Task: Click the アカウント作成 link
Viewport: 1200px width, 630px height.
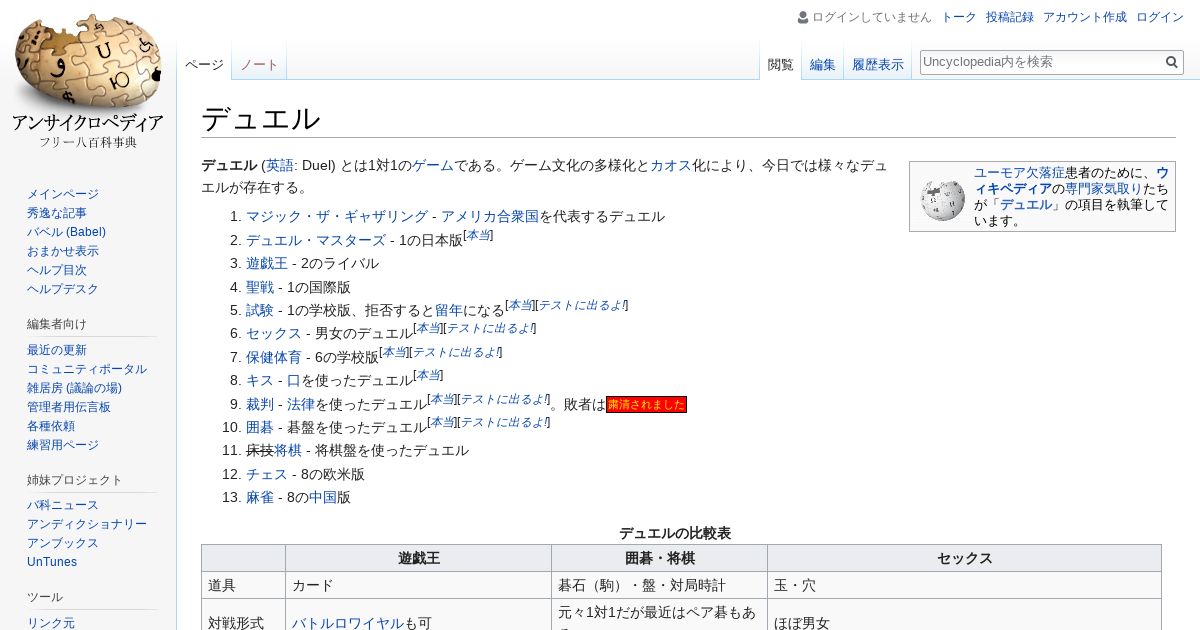Action: (1085, 17)
